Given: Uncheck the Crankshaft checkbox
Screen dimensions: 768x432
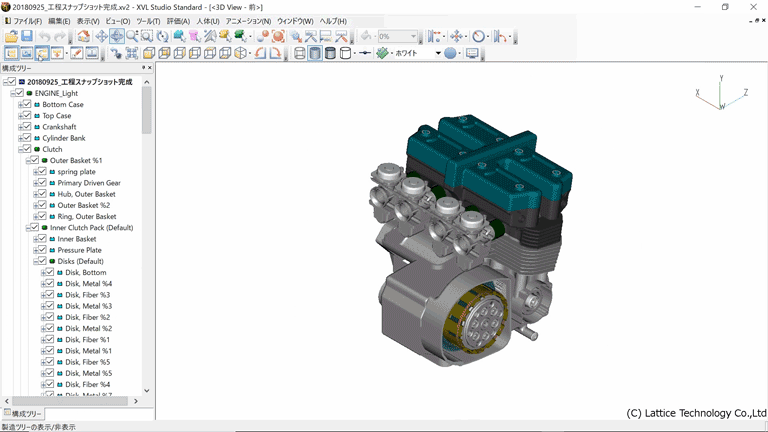Looking at the screenshot, I should tap(27, 127).
